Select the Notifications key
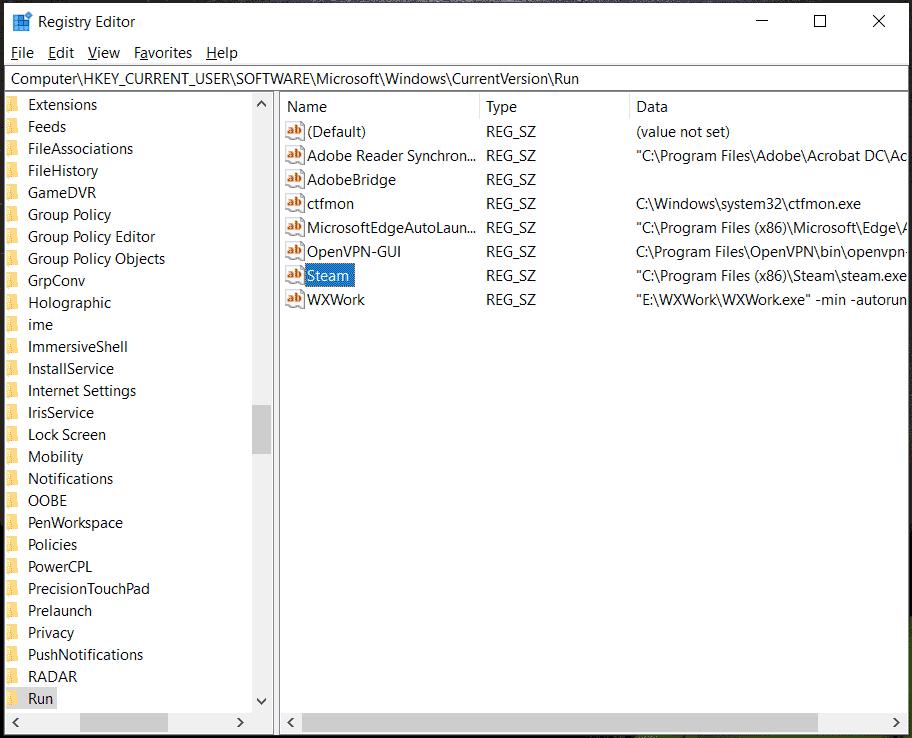Screen dimensions: 912x738 click(70, 479)
